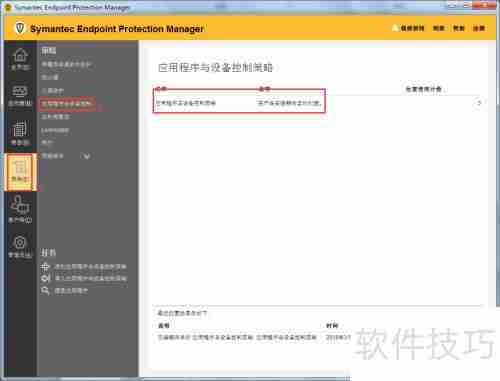This screenshot has height=381, width=500.
Task: Click the refresh link in header
Action: [x=438, y=28]
